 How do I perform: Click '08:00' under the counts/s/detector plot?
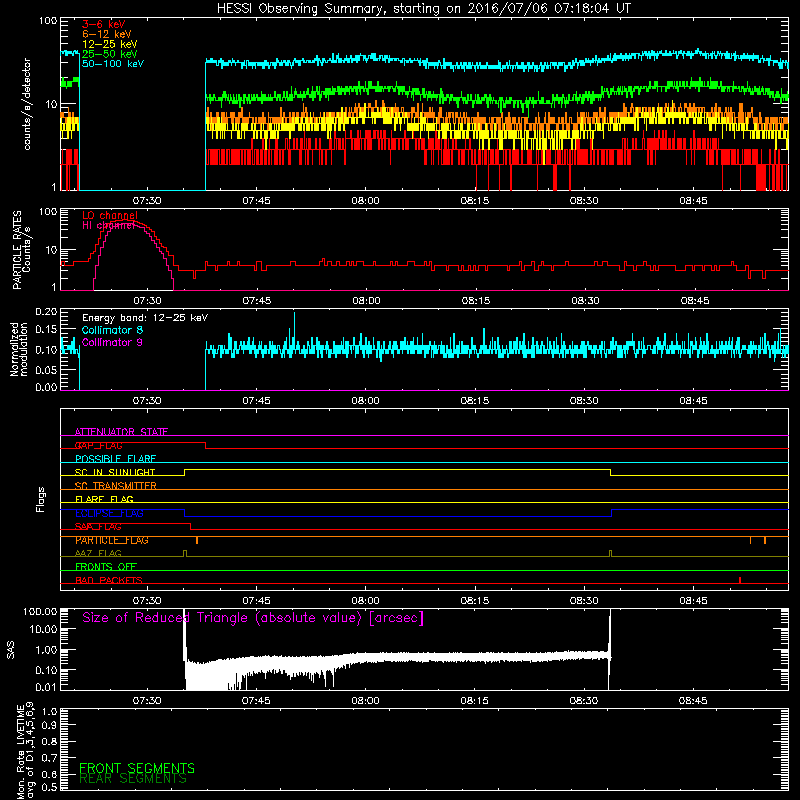pos(365,201)
